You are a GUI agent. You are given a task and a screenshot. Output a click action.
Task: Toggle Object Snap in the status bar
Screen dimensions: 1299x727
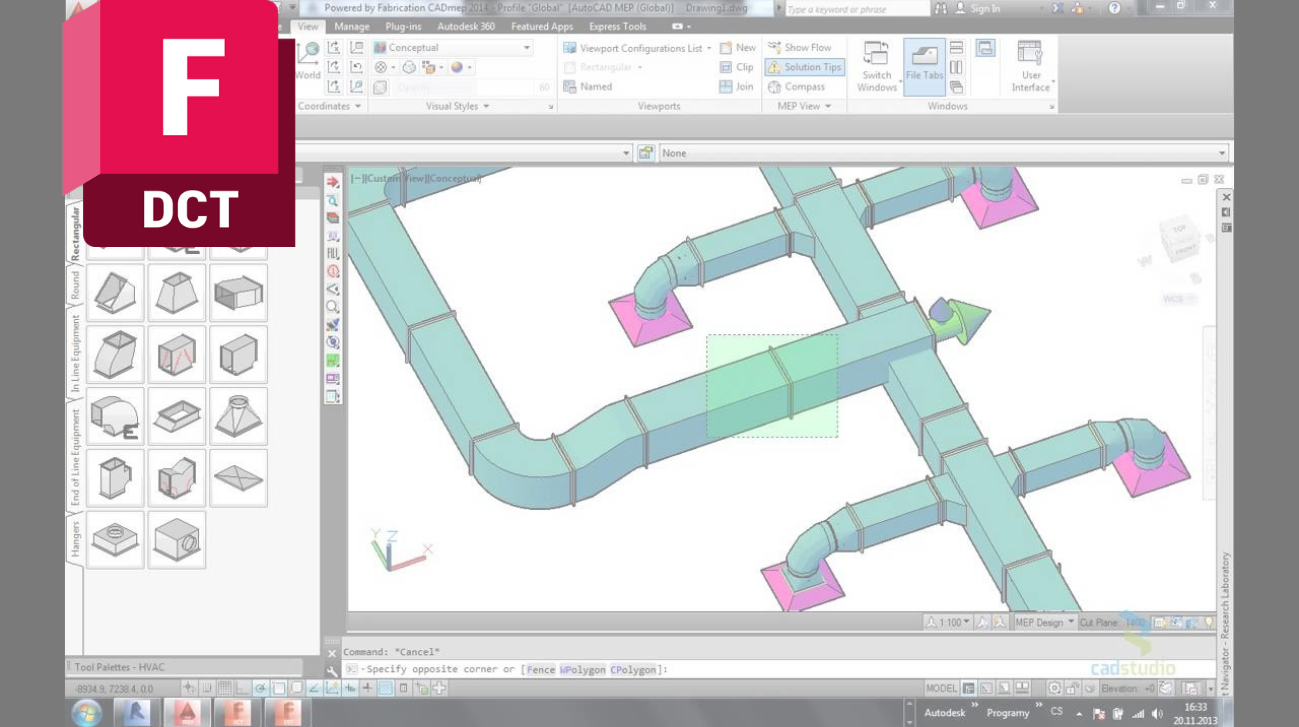[278, 688]
